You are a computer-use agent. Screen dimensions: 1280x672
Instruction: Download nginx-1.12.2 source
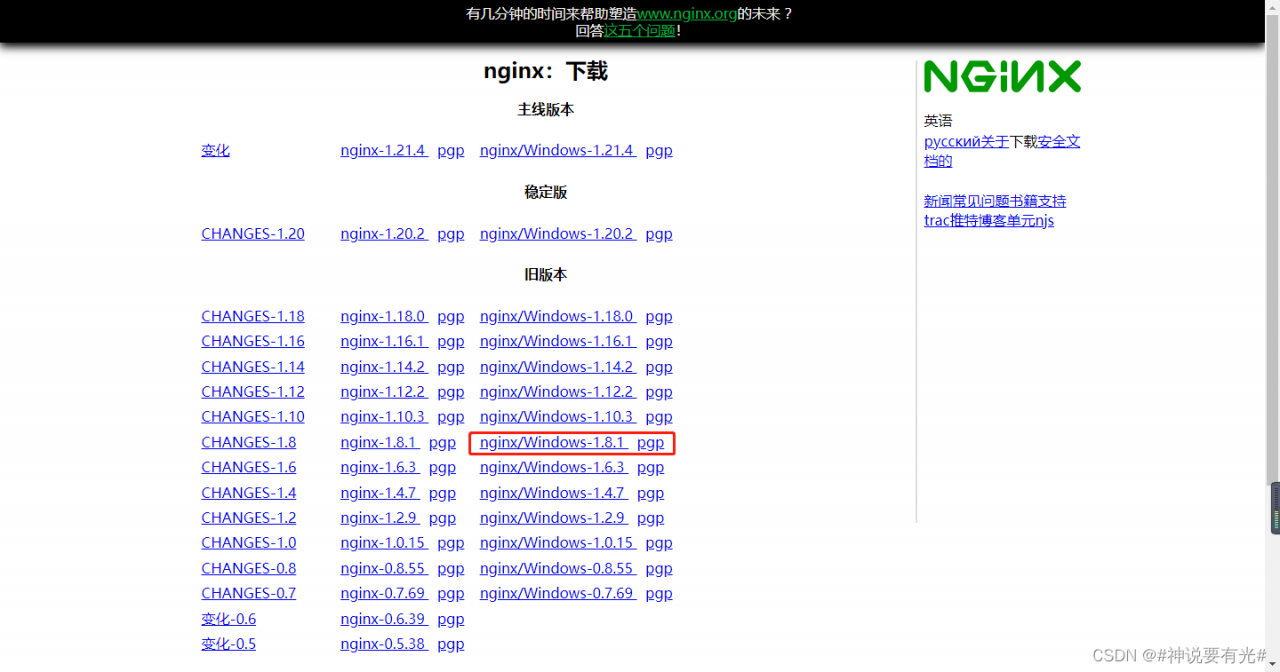tap(384, 392)
